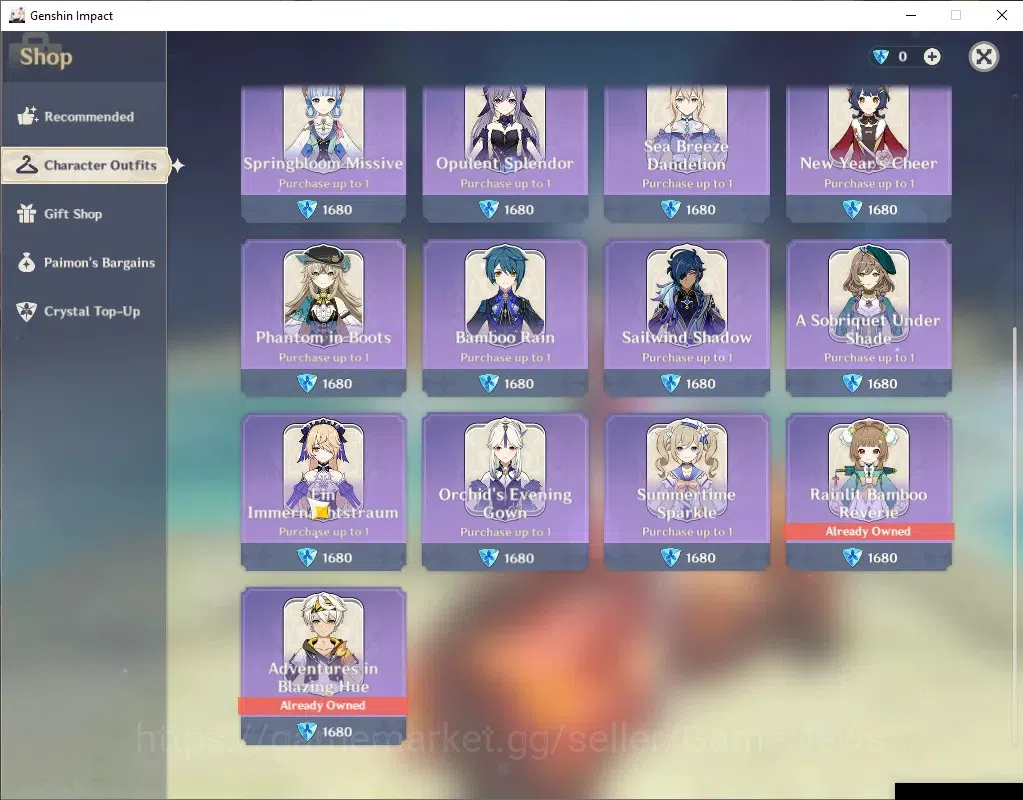The image size is (1023, 800).
Task: Click Already Owned banner on Rainlit Bamboo Reverie
Action: click(868, 531)
